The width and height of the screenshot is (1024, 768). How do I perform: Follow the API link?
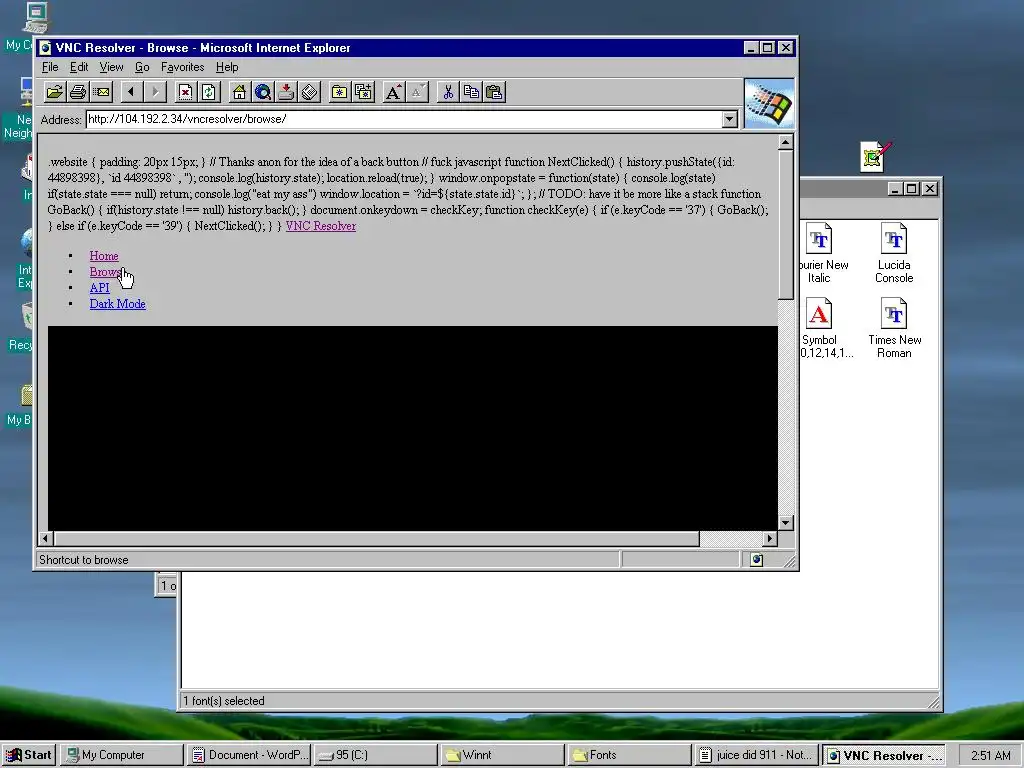[x=99, y=288]
